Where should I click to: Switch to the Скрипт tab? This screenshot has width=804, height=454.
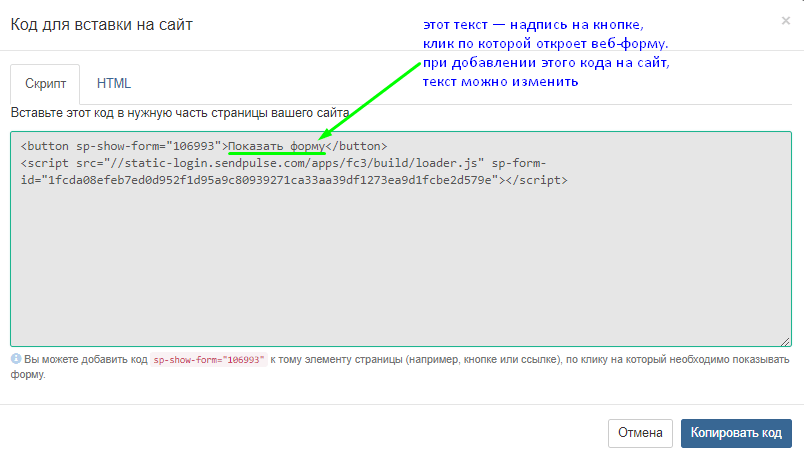[x=45, y=84]
